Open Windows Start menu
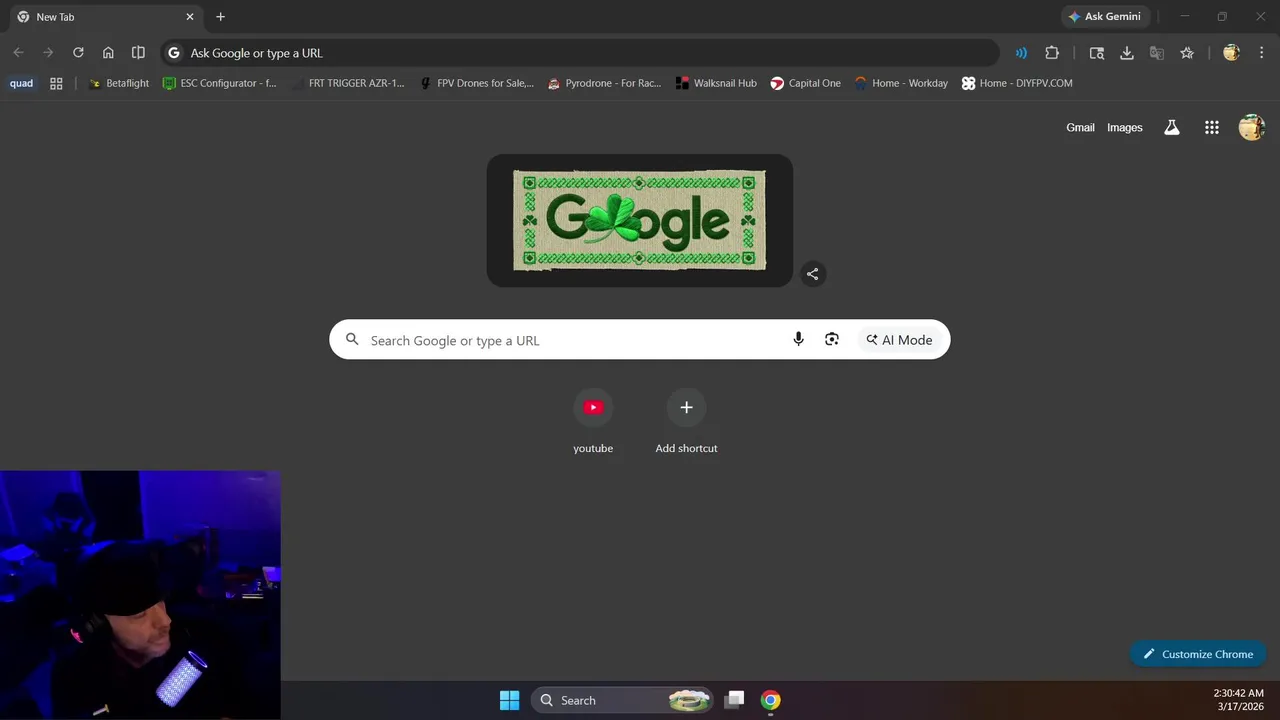The width and height of the screenshot is (1280, 720). pos(509,700)
